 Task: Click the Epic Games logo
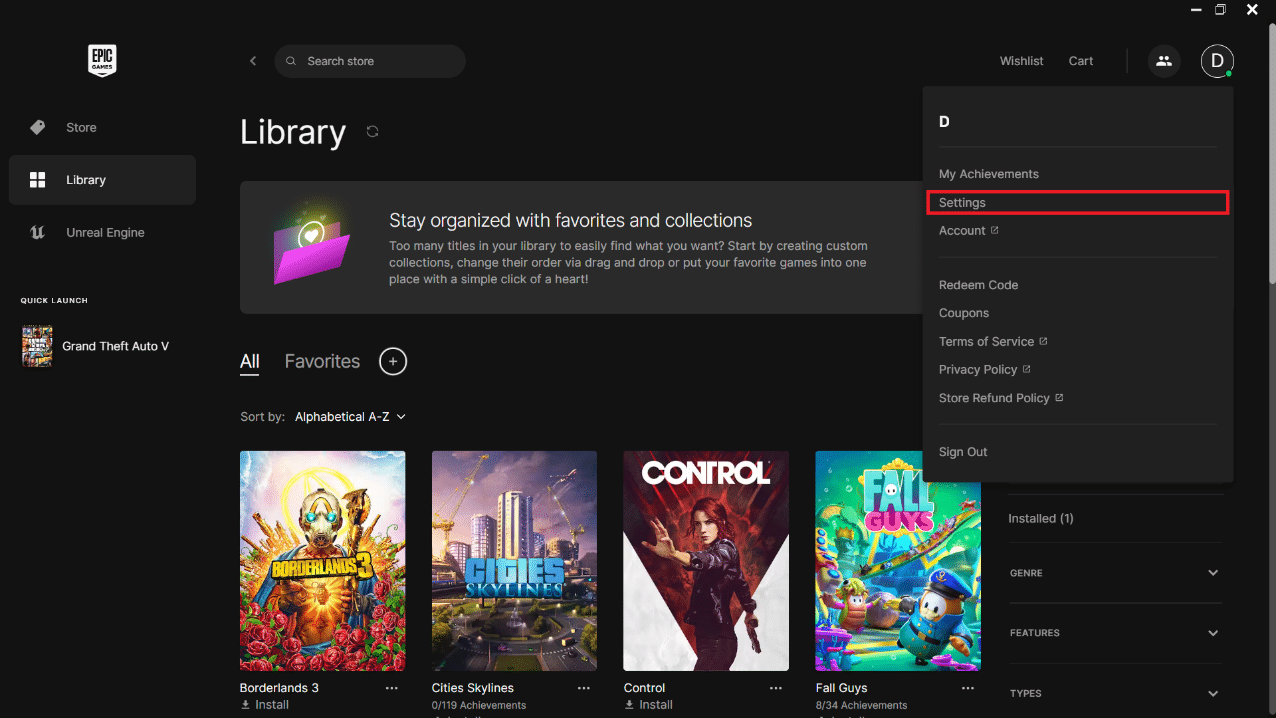(102, 61)
